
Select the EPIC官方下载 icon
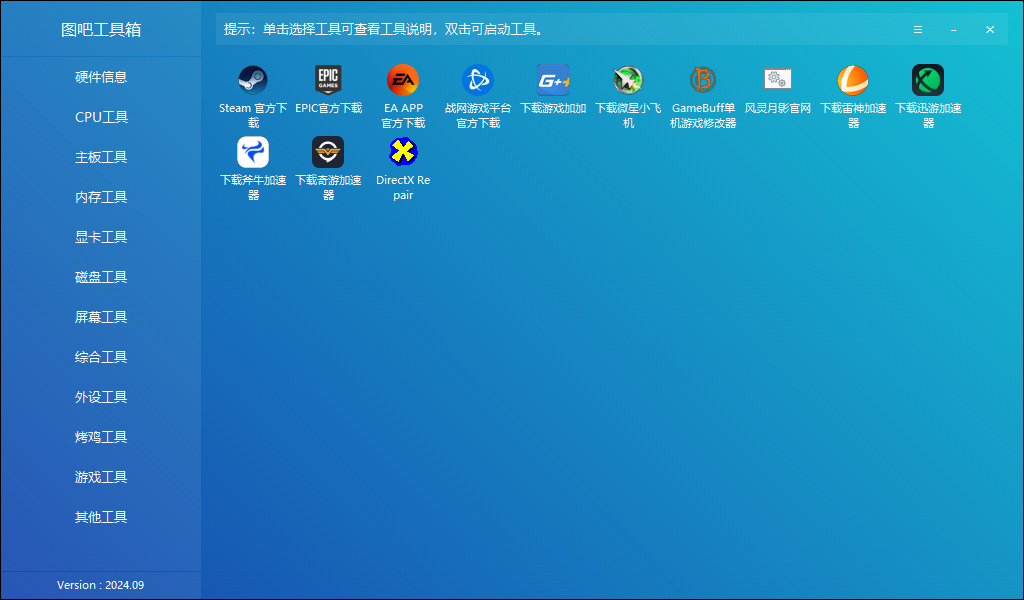click(328, 80)
